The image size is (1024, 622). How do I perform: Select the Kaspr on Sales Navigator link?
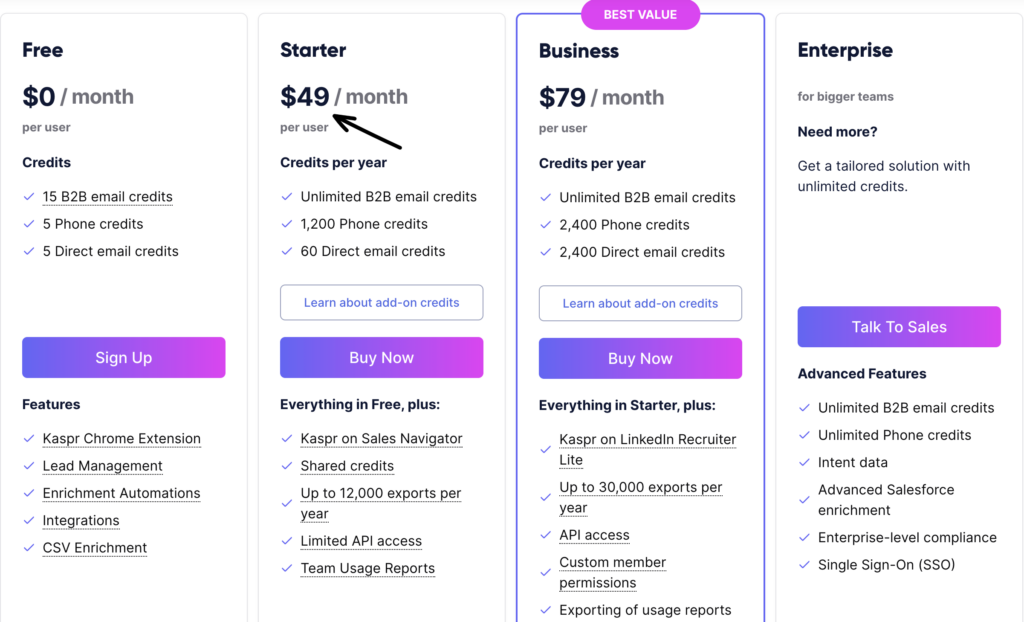[x=380, y=439]
